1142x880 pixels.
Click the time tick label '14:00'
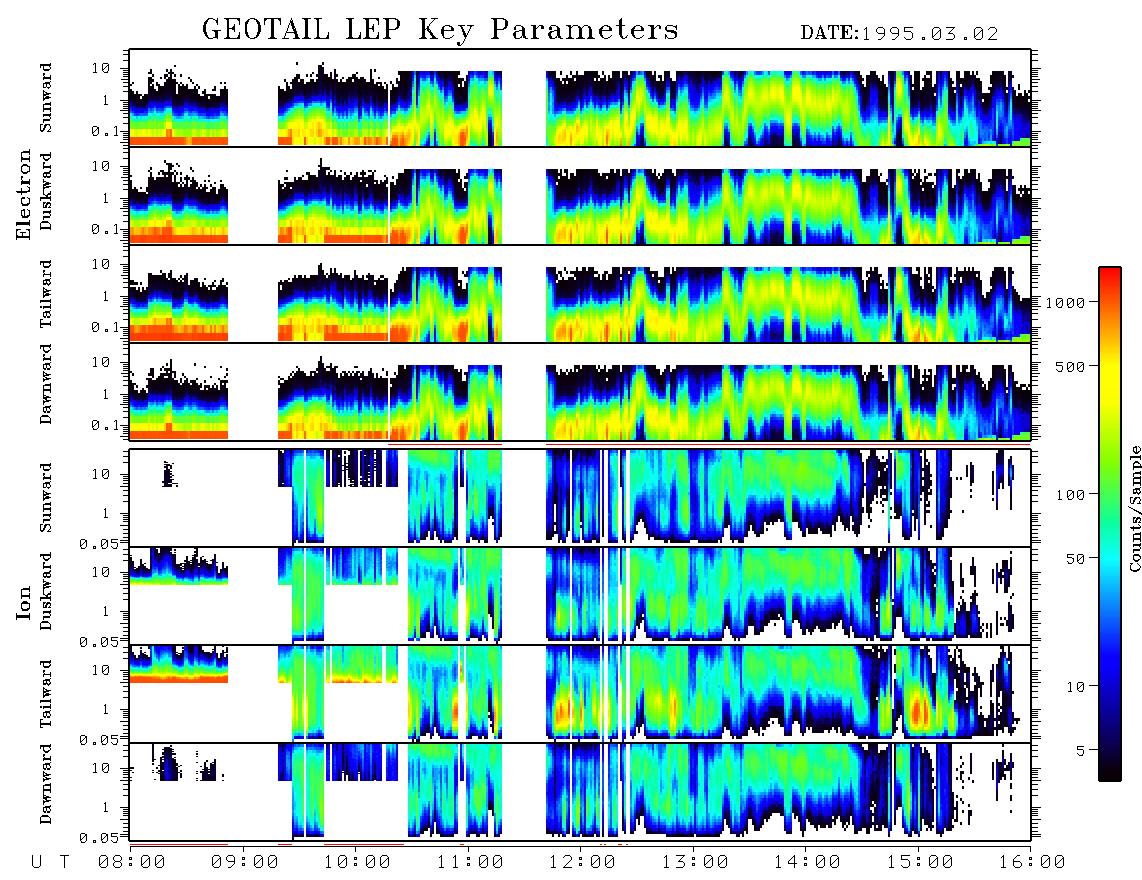click(807, 862)
